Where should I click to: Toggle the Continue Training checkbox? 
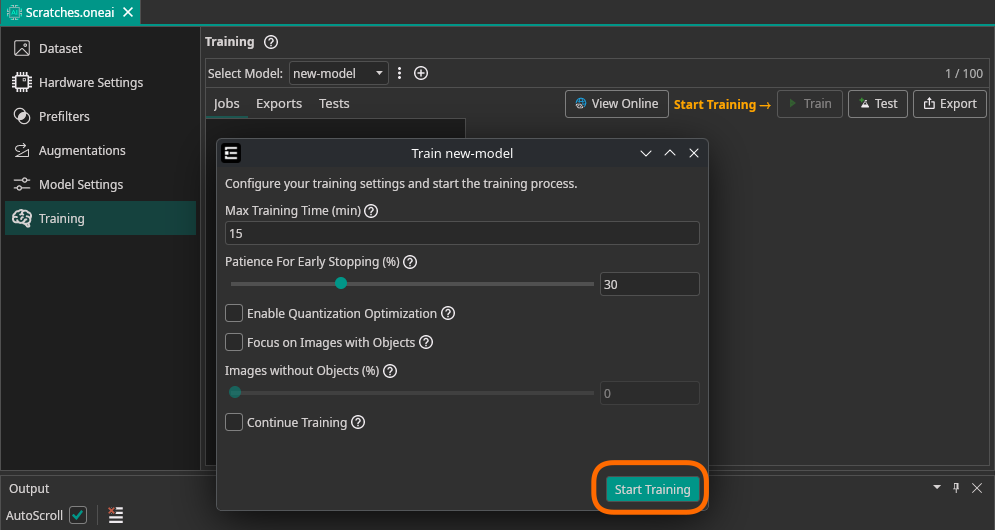tap(234, 422)
